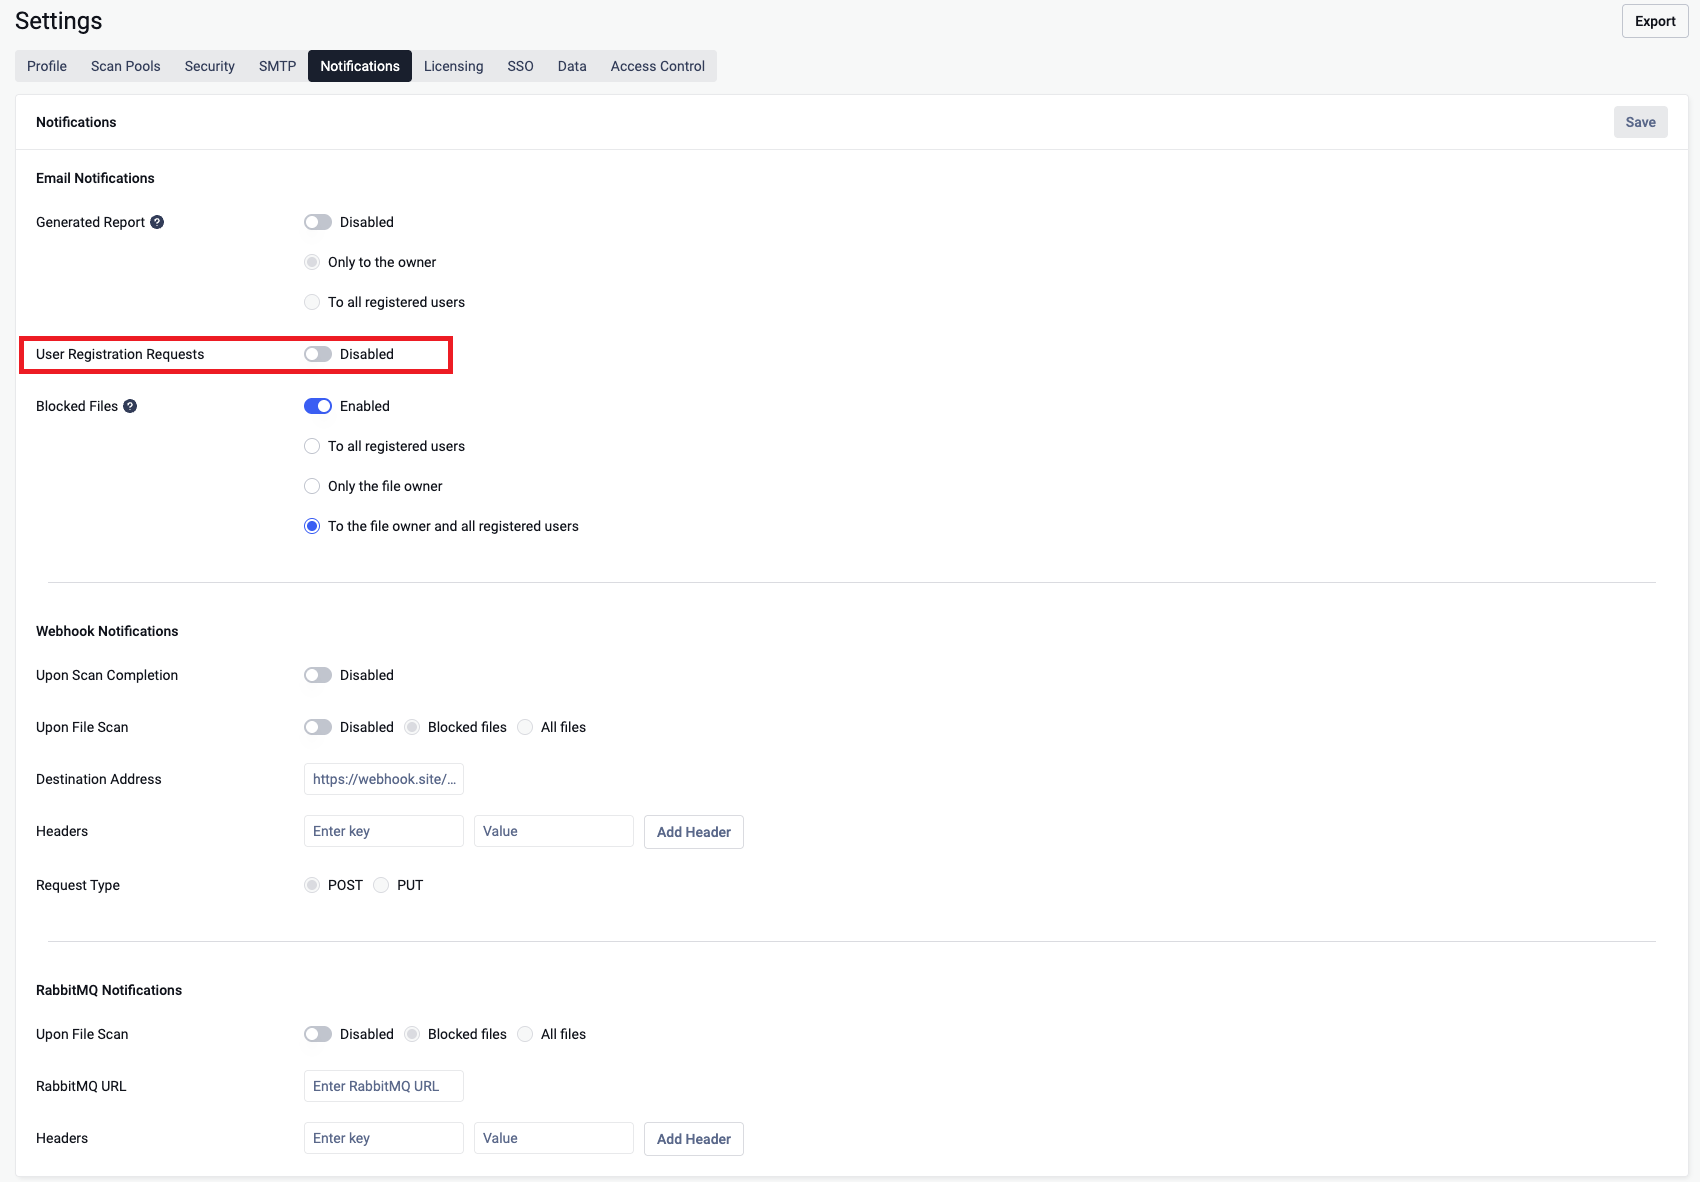Focus the Webhook header Value field
This screenshot has height=1182, width=1700.
tap(554, 831)
